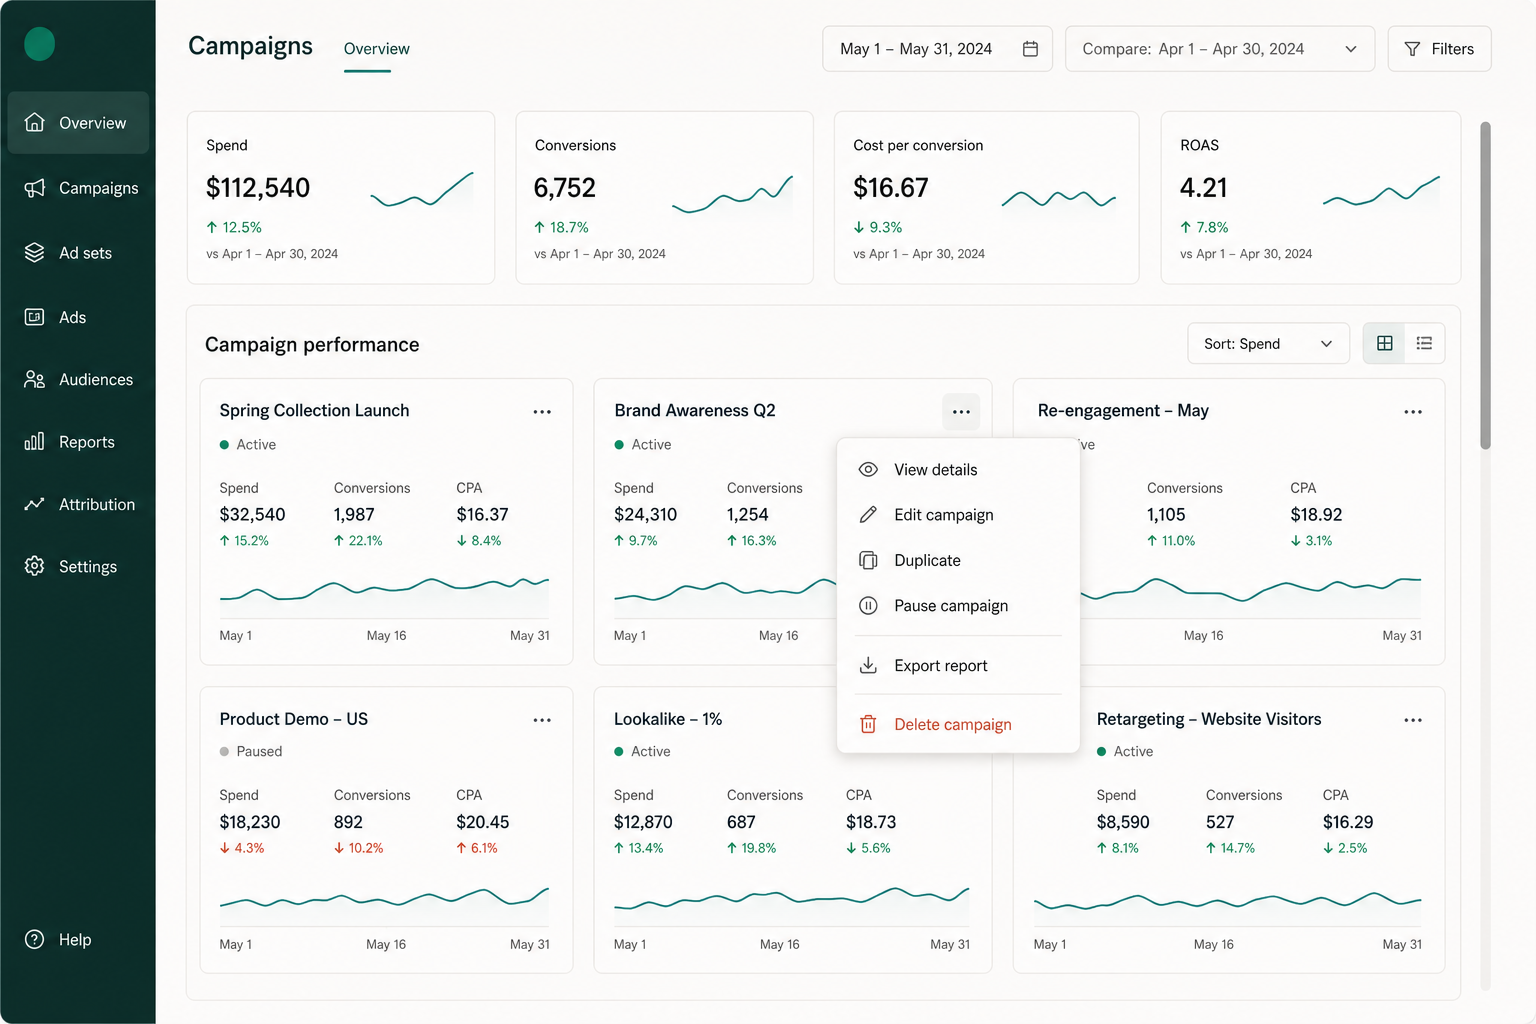Viewport: 1536px width, 1024px height.
Task: Click the $112,540 total spend value
Action: [x=258, y=188]
